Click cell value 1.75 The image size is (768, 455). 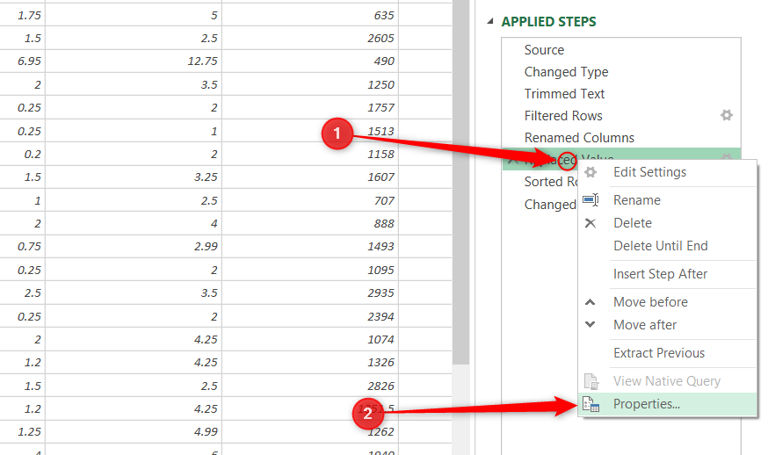[29, 16]
